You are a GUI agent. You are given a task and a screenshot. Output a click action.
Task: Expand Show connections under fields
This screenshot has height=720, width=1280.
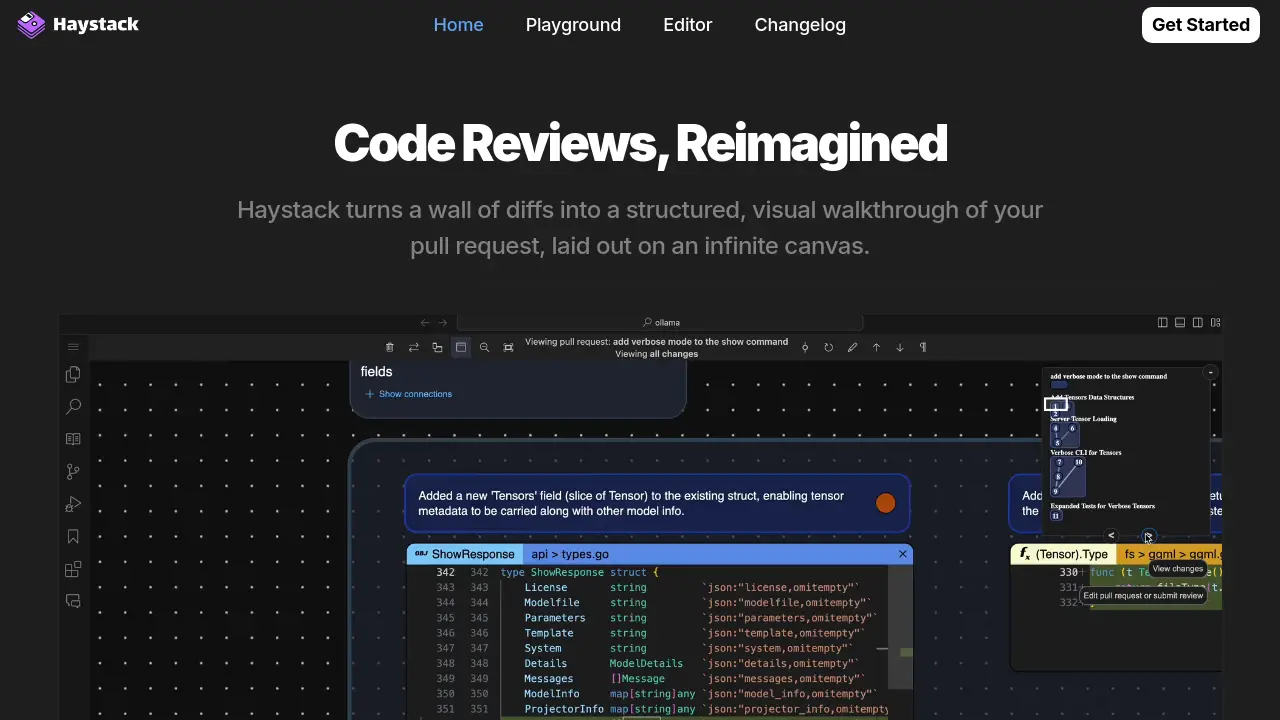(409, 394)
